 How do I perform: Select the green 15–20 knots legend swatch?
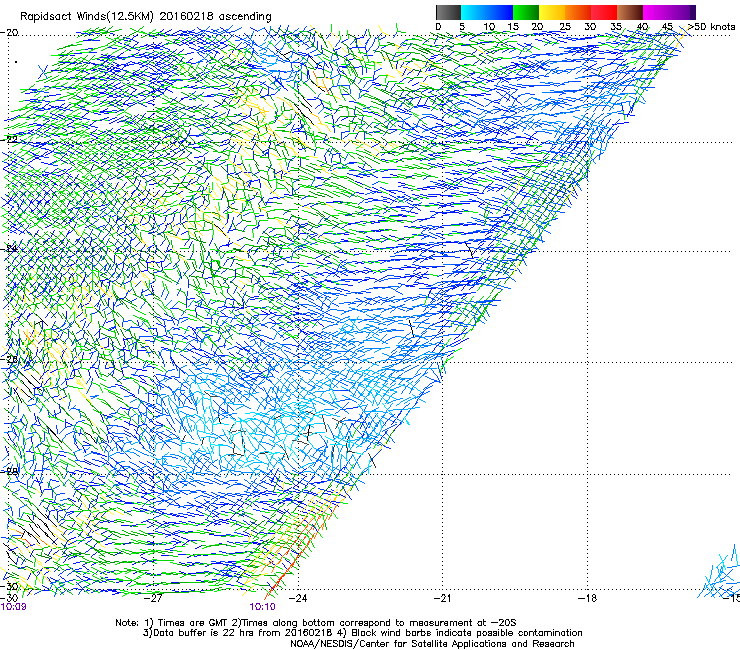tap(526, 12)
